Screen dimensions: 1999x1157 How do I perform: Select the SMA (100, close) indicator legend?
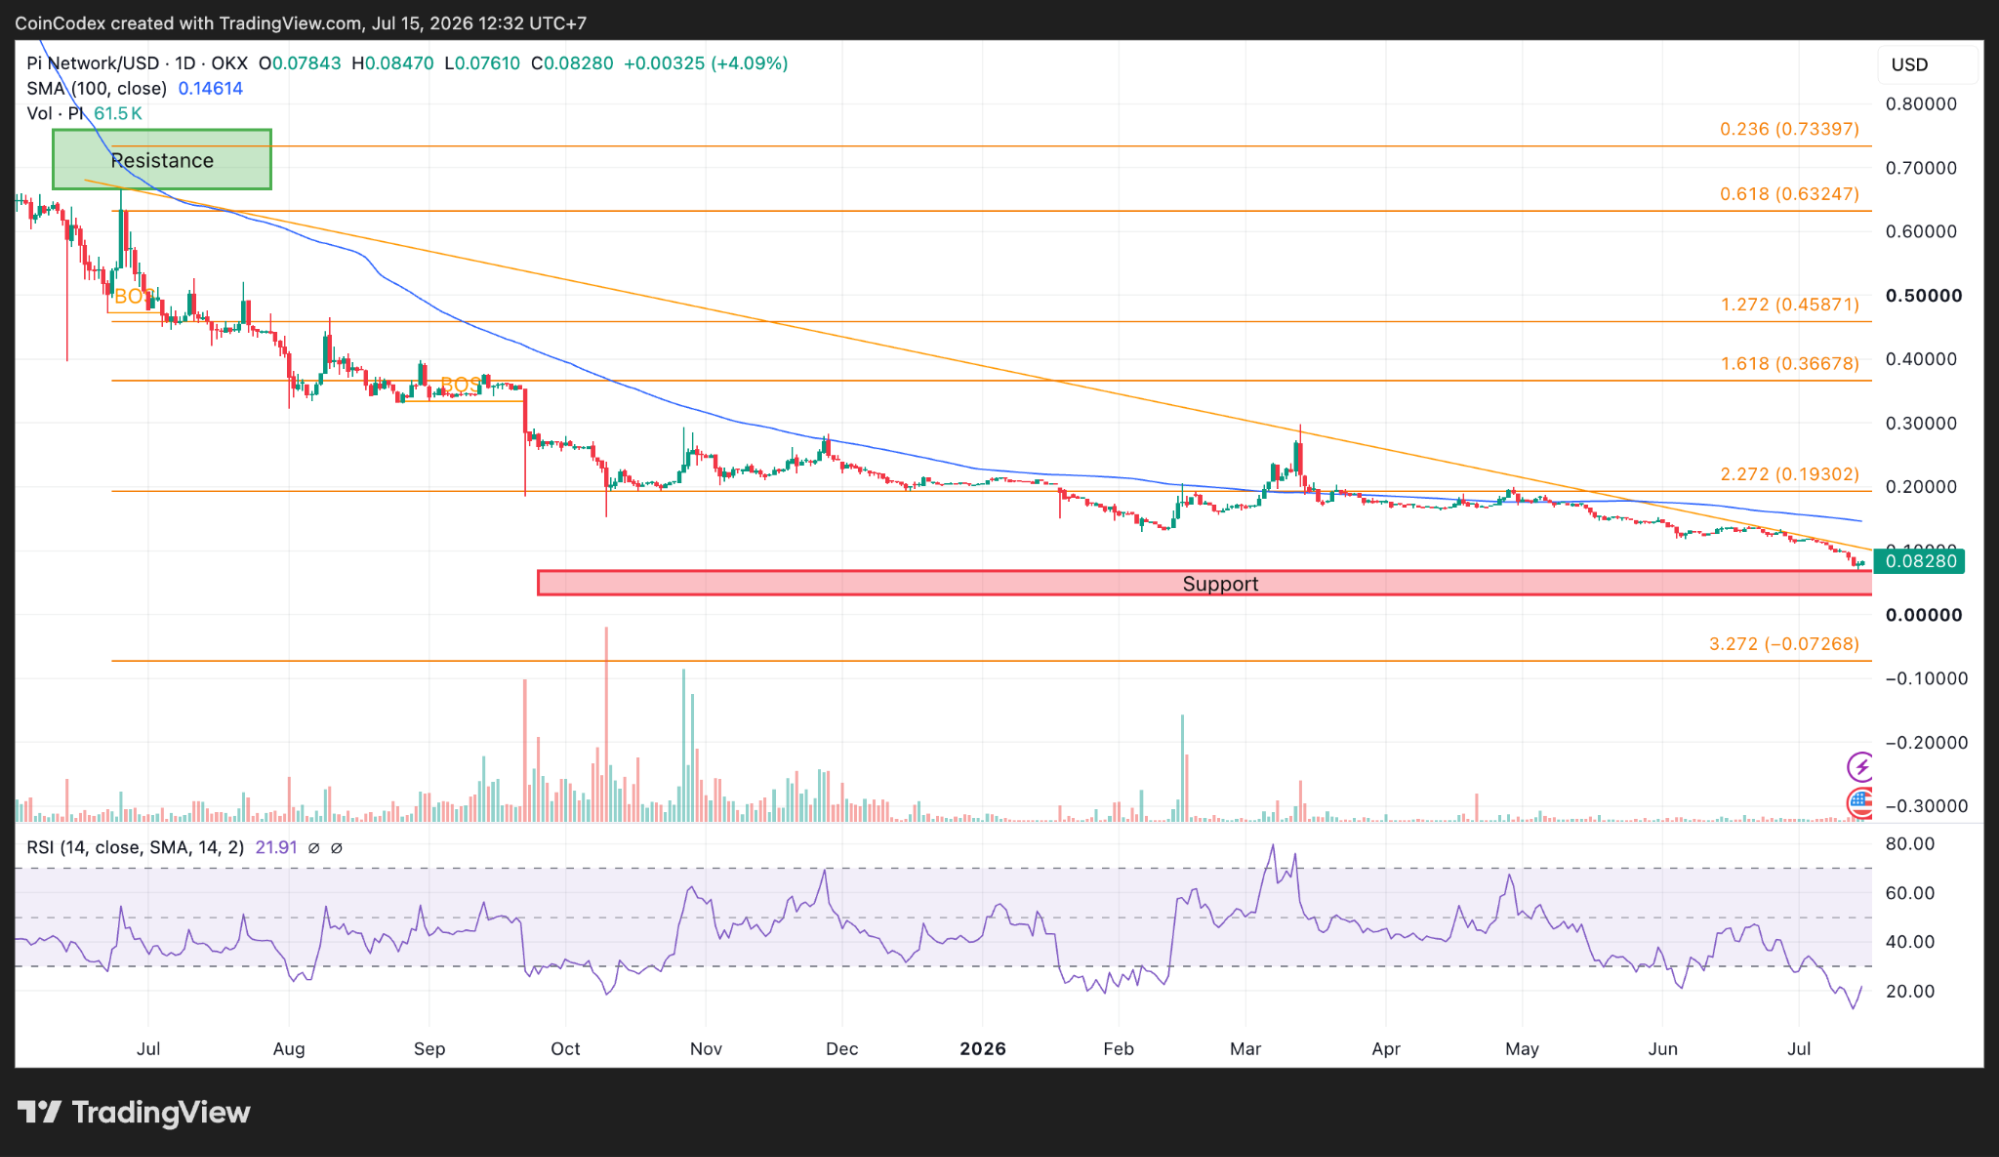click(97, 88)
